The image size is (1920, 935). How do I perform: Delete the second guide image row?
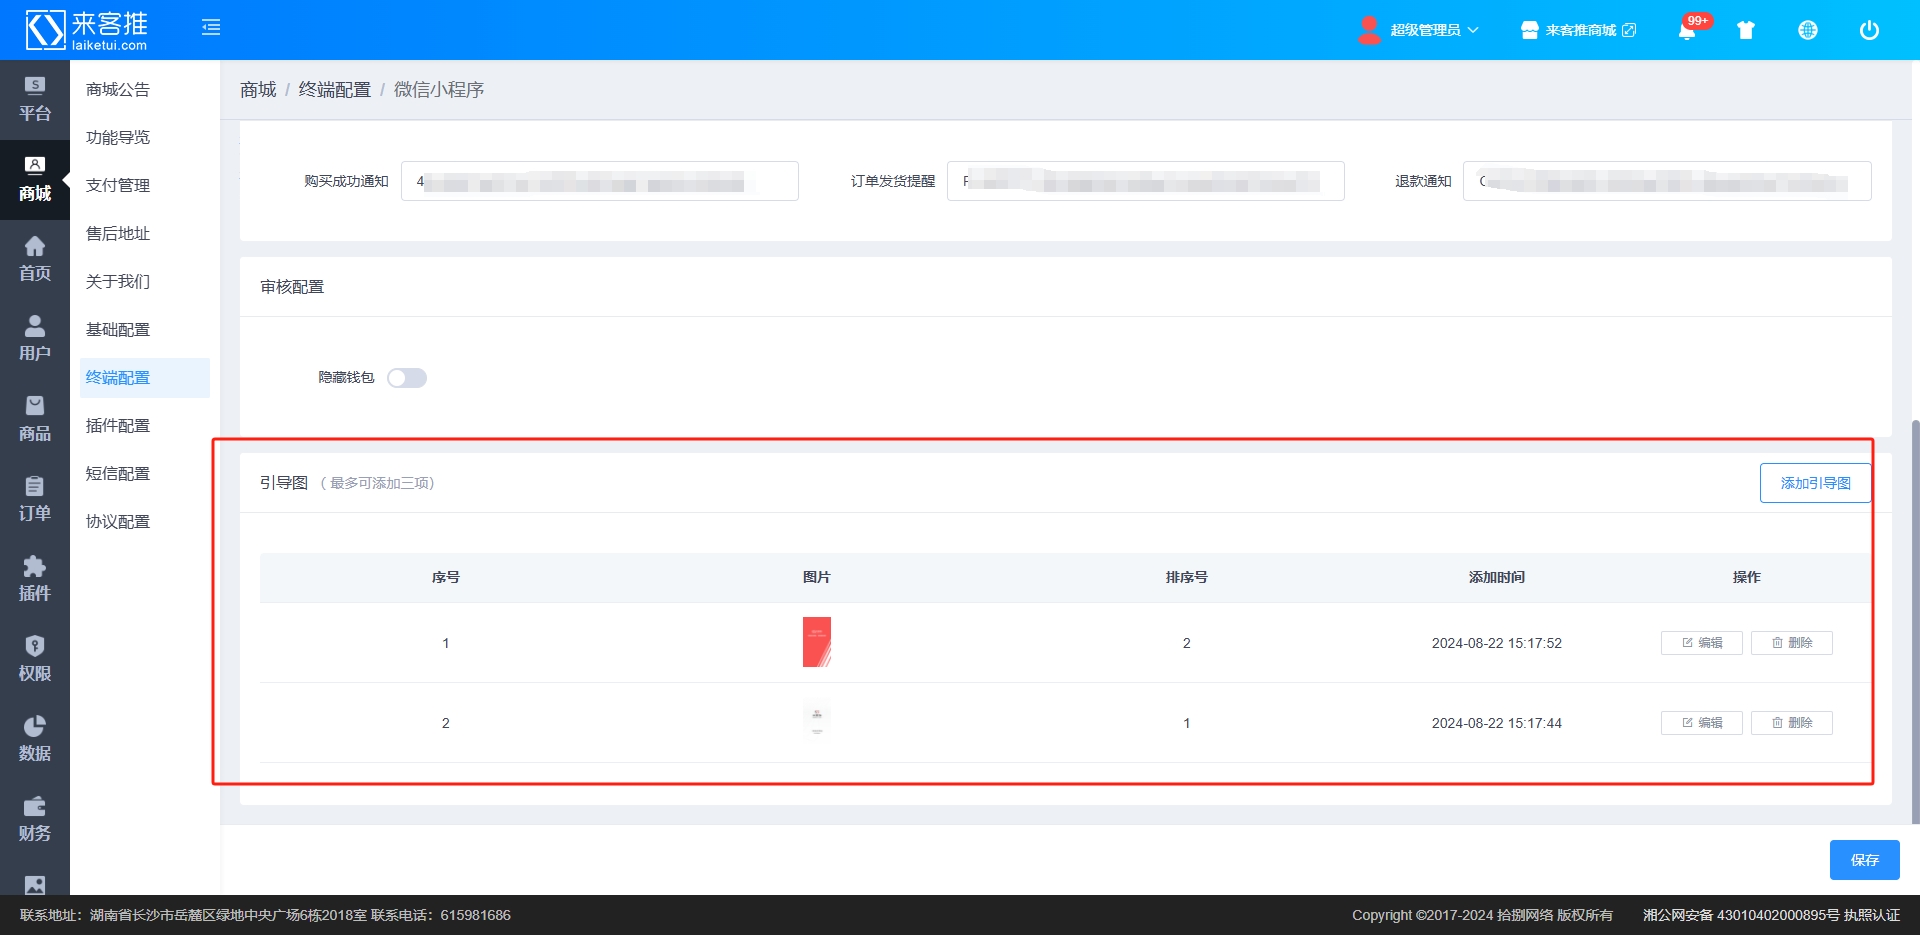[1791, 723]
